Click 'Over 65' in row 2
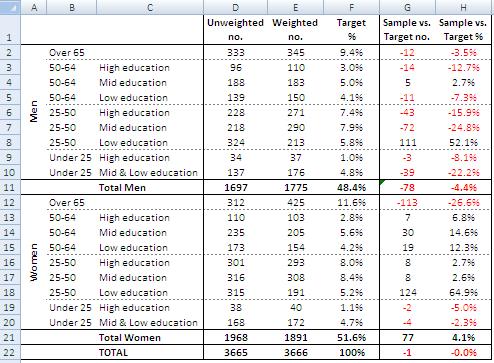Viewport: 494px width, 363px height. pyautogui.click(x=67, y=53)
